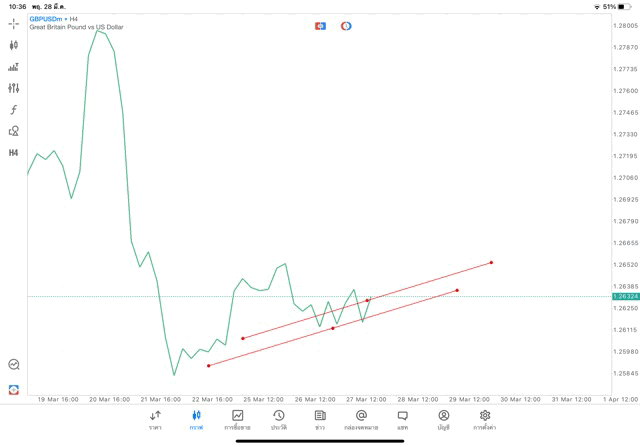Open the ข่าว news tab
The image size is (640, 447).
[x=320, y=419]
